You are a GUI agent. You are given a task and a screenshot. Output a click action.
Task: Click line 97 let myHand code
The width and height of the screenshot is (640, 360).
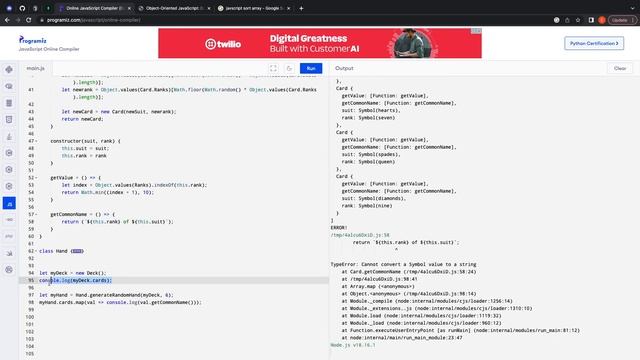(106, 295)
